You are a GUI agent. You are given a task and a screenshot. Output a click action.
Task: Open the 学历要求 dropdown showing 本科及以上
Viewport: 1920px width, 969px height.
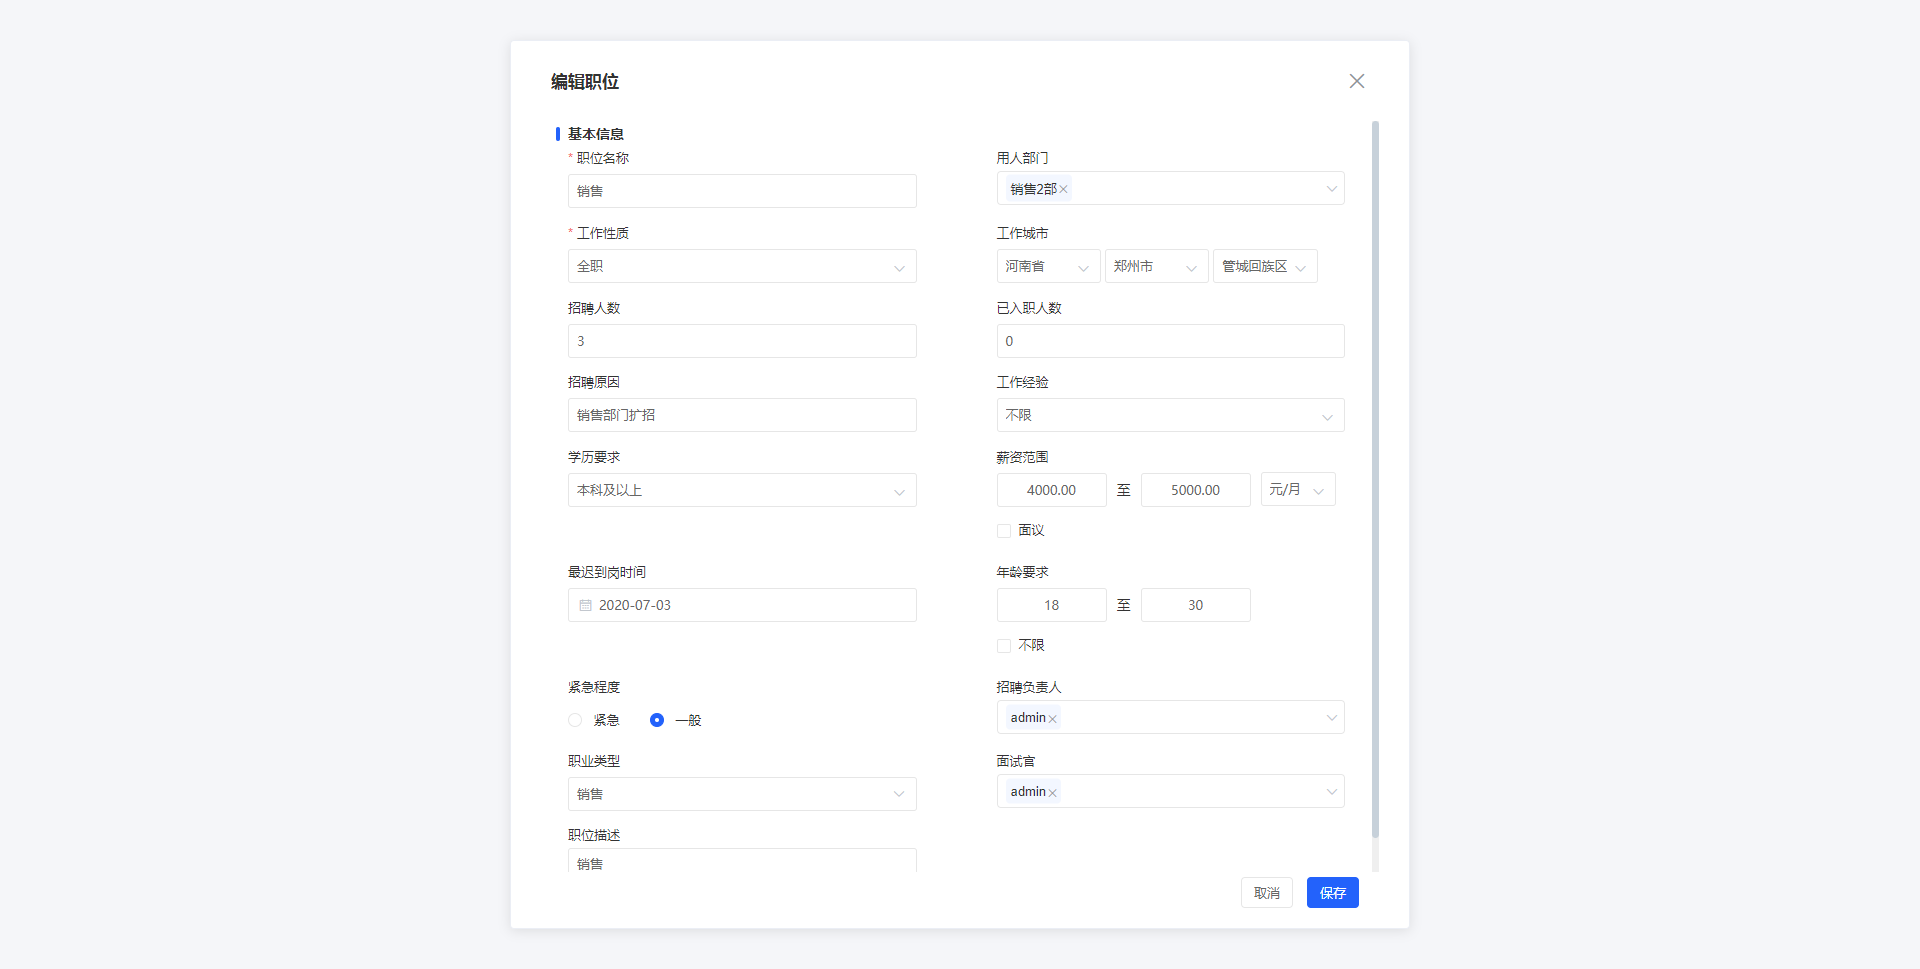742,490
